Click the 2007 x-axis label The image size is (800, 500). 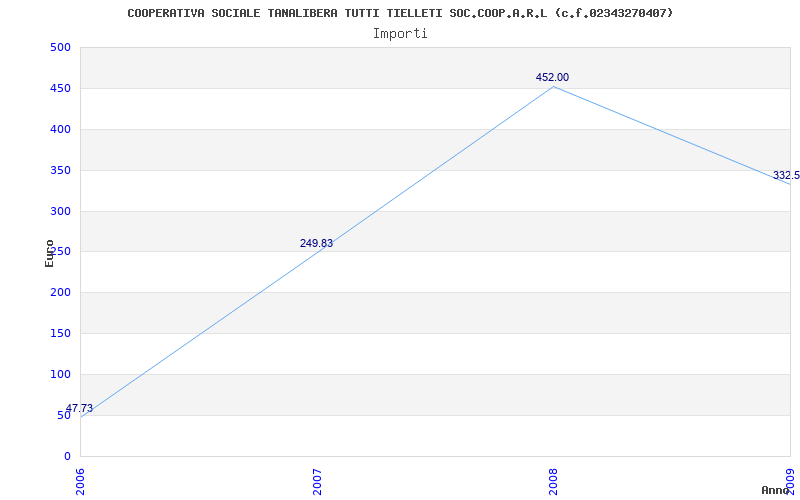pos(317,482)
